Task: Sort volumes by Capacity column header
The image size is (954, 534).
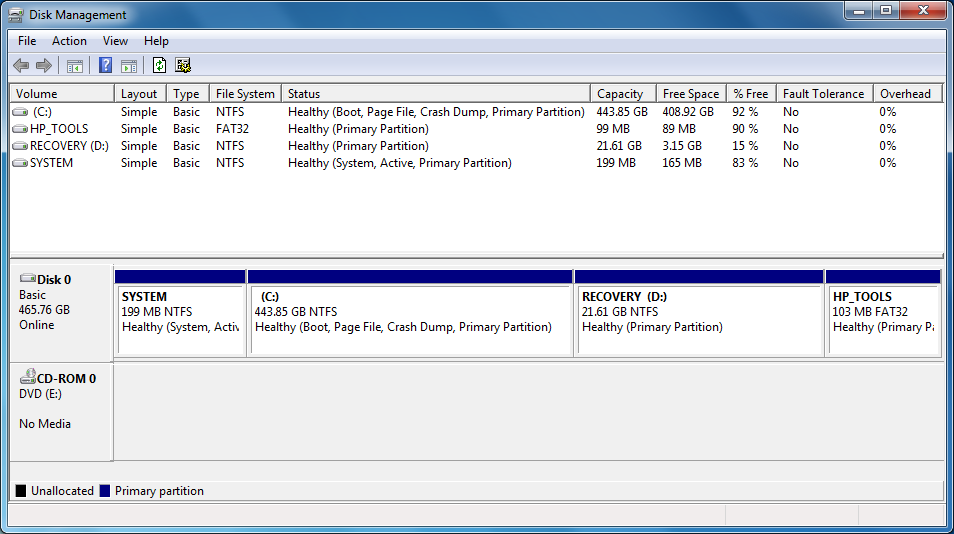Action: (x=623, y=94)
